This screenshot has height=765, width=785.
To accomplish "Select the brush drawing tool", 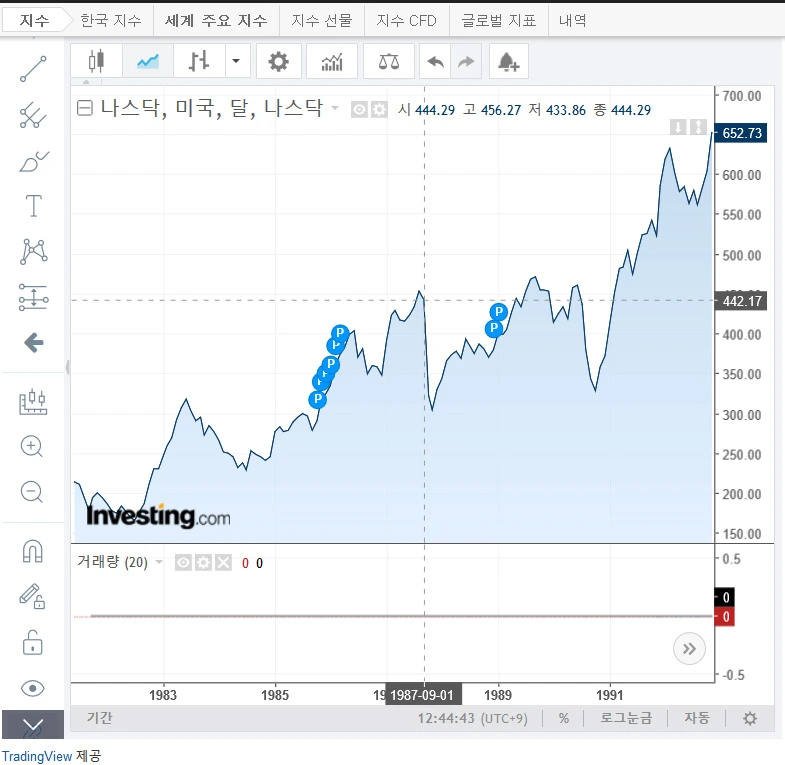I will coord(33,161).
